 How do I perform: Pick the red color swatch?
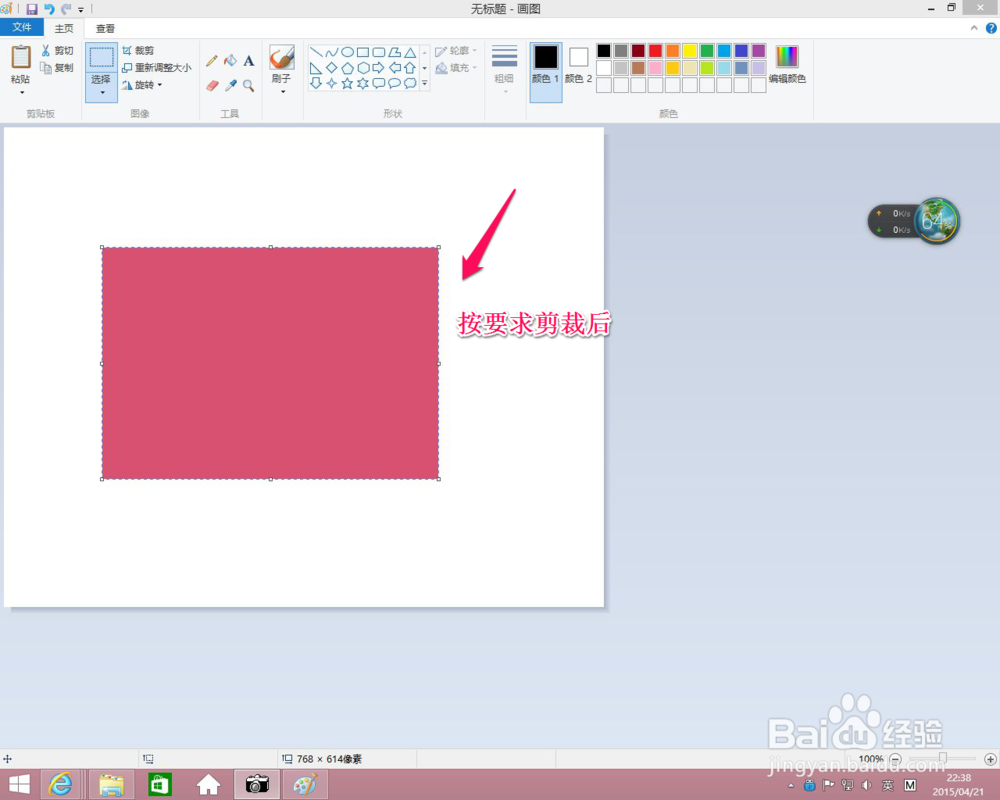coord(656,50)
